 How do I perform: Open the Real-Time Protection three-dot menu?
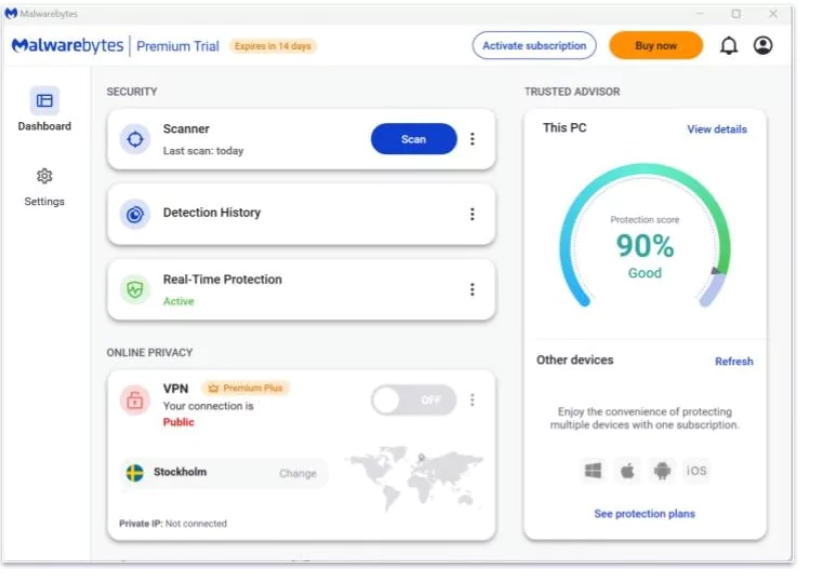(x=472, y=289)
